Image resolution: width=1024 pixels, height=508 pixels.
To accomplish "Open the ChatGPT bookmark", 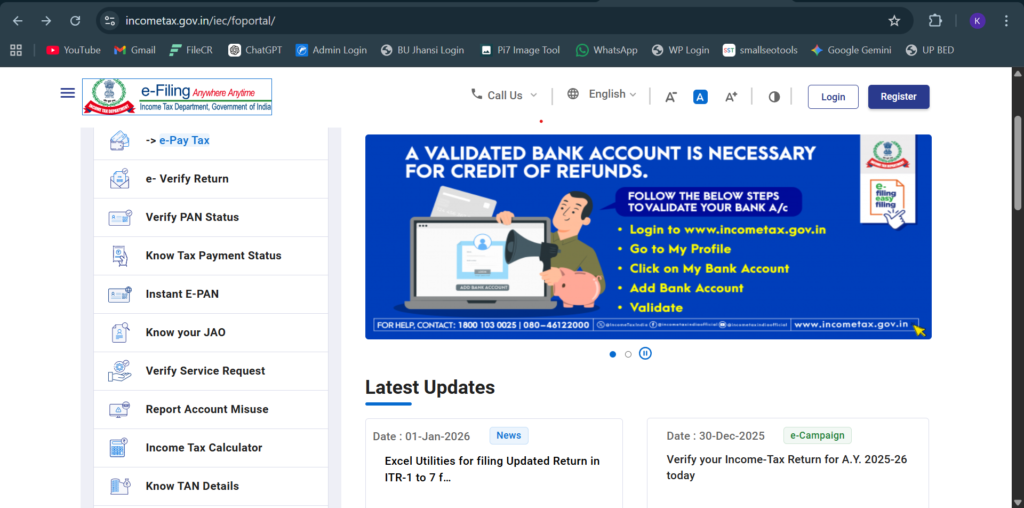I will pos(255,50).
